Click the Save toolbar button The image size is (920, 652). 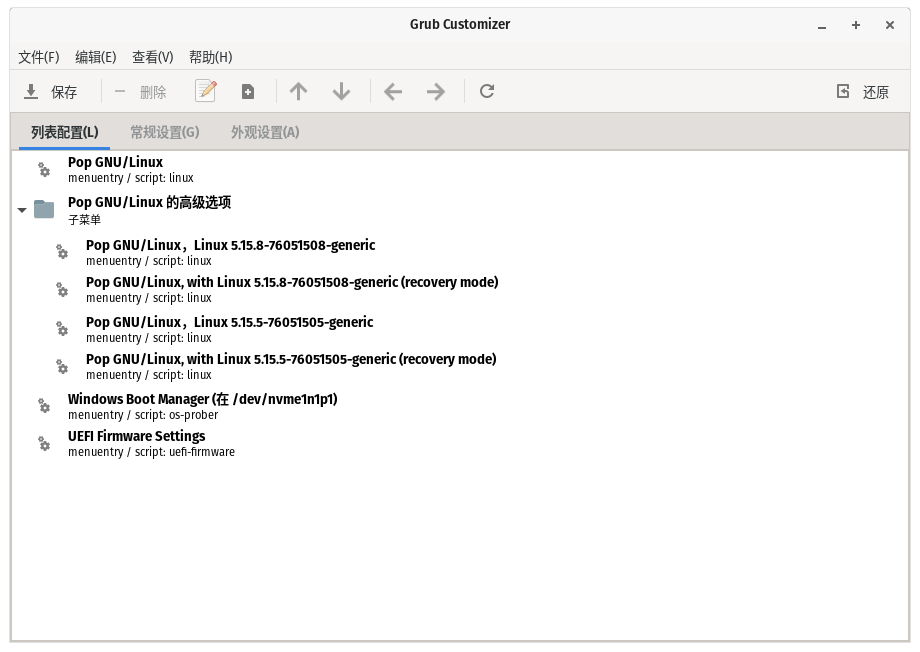pos(51,92)
